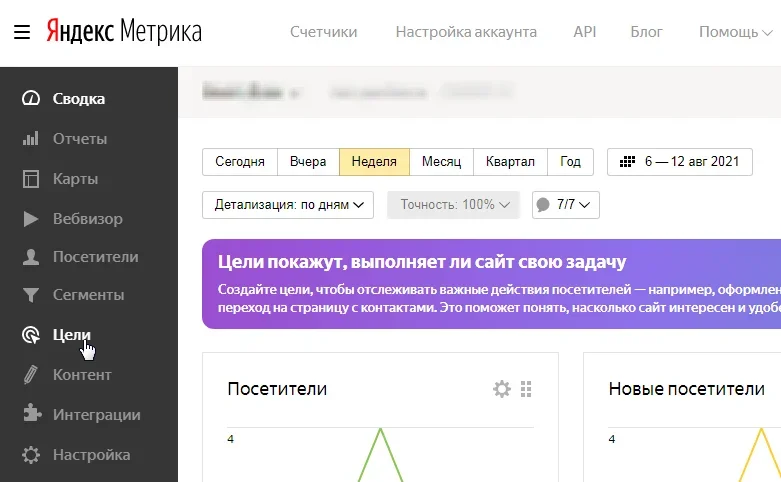Click the purple Цели promo banner

pyautogui.click(x=492, y=284)
